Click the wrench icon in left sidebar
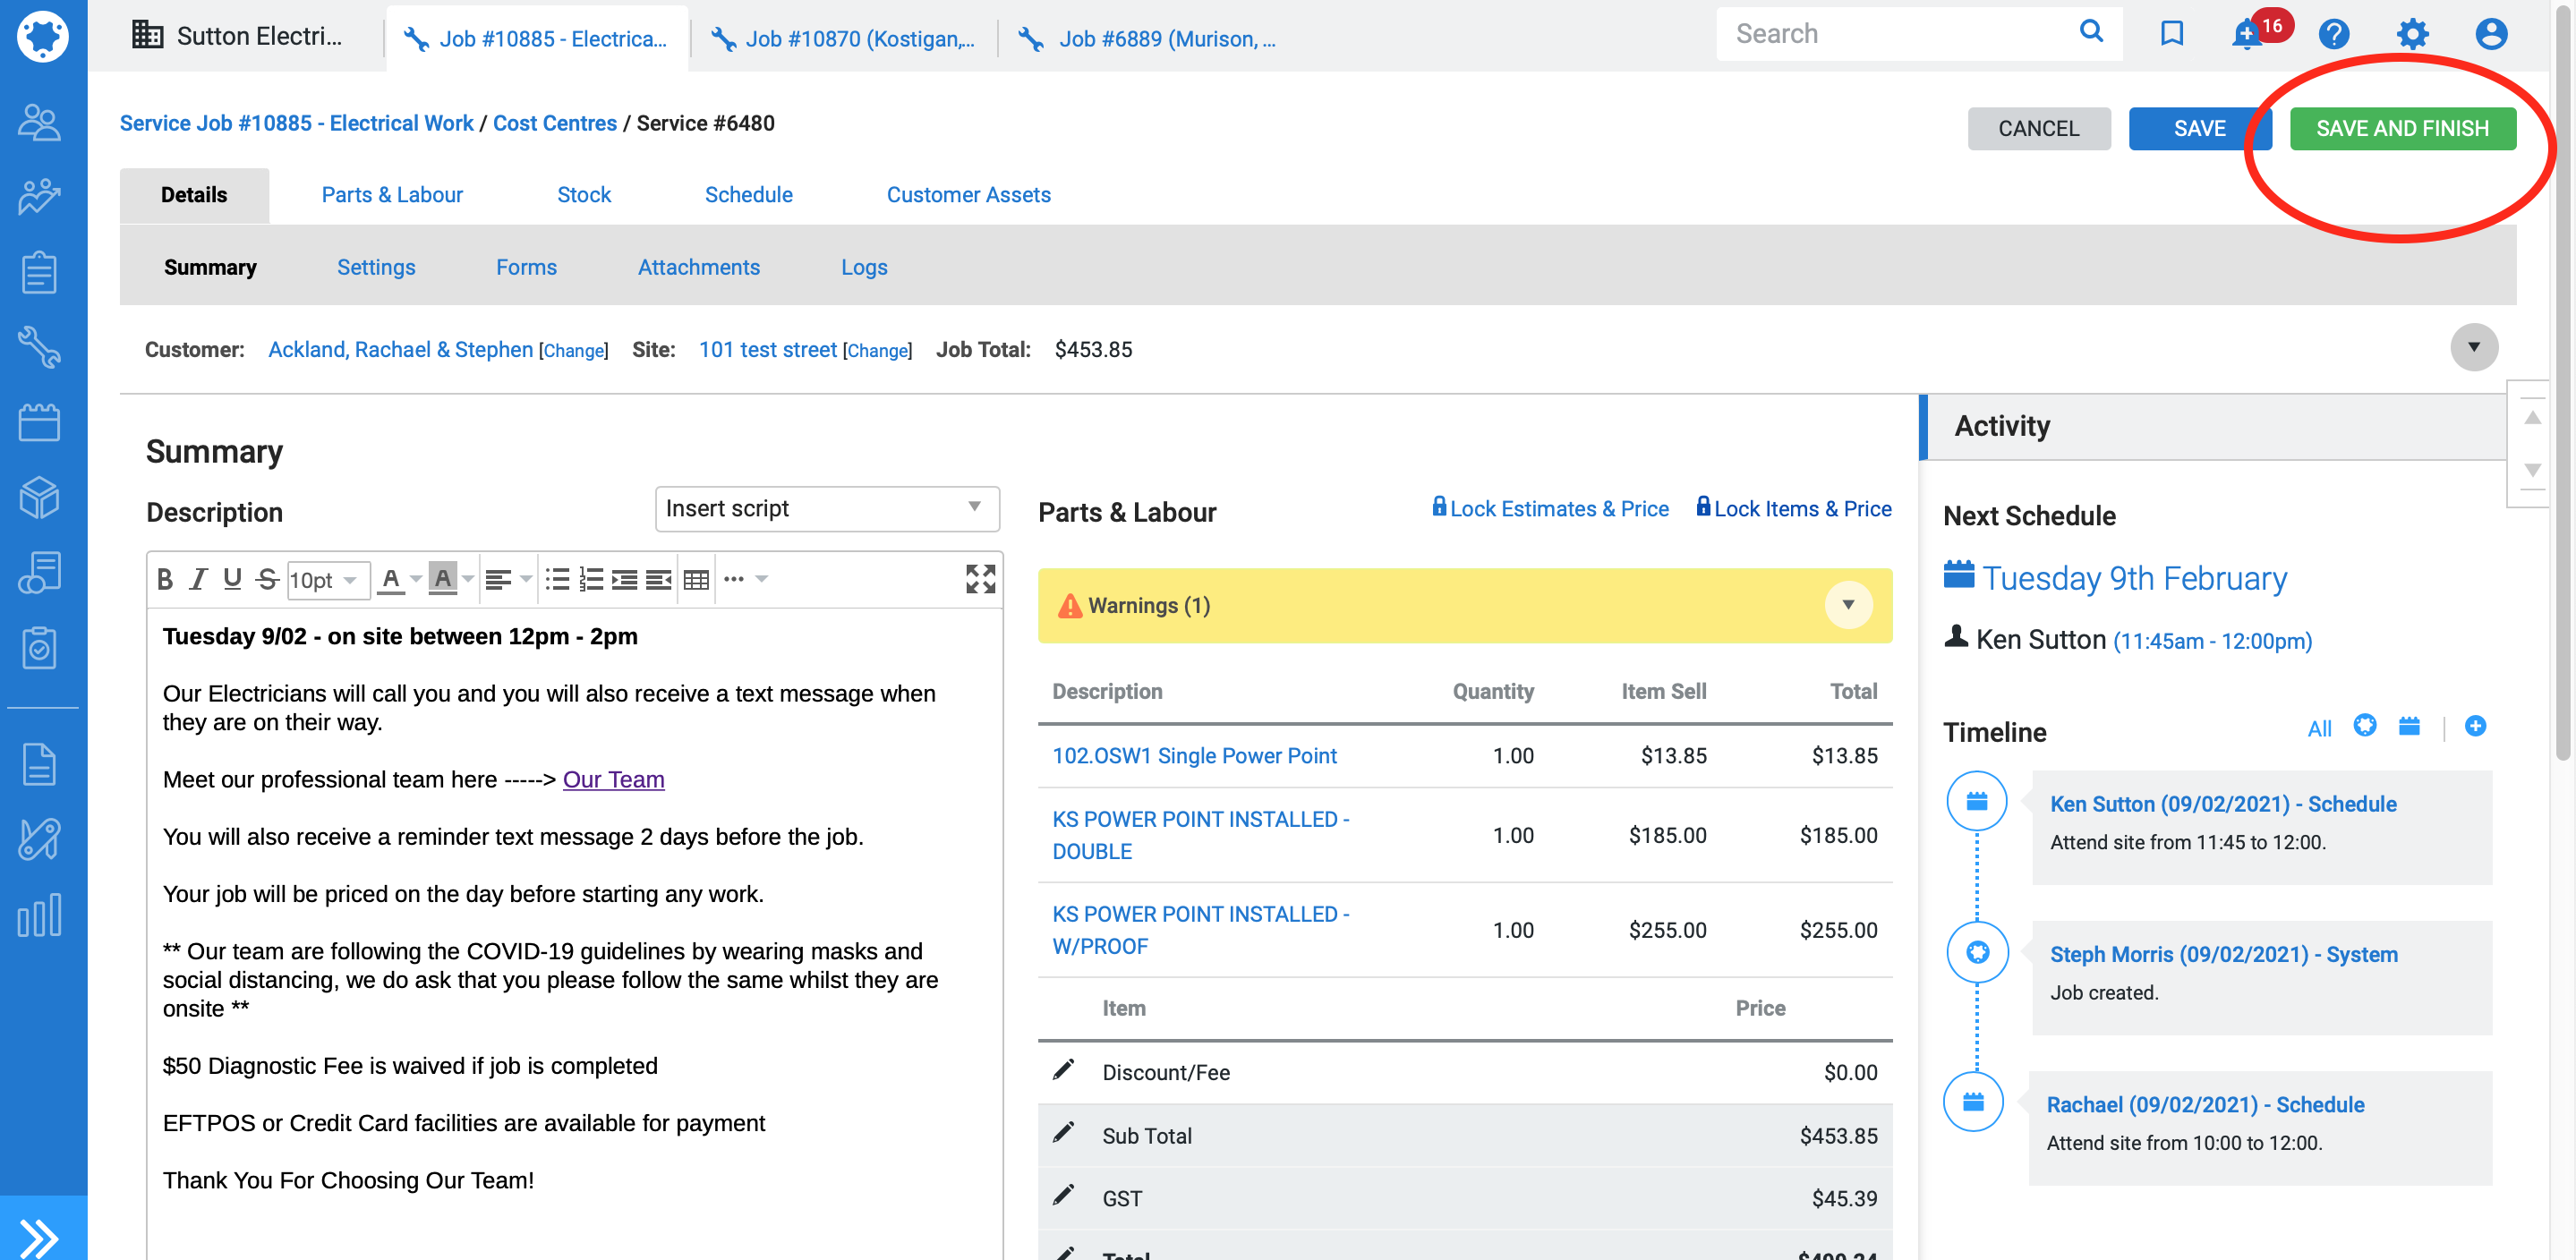 (x=39, y=347)
